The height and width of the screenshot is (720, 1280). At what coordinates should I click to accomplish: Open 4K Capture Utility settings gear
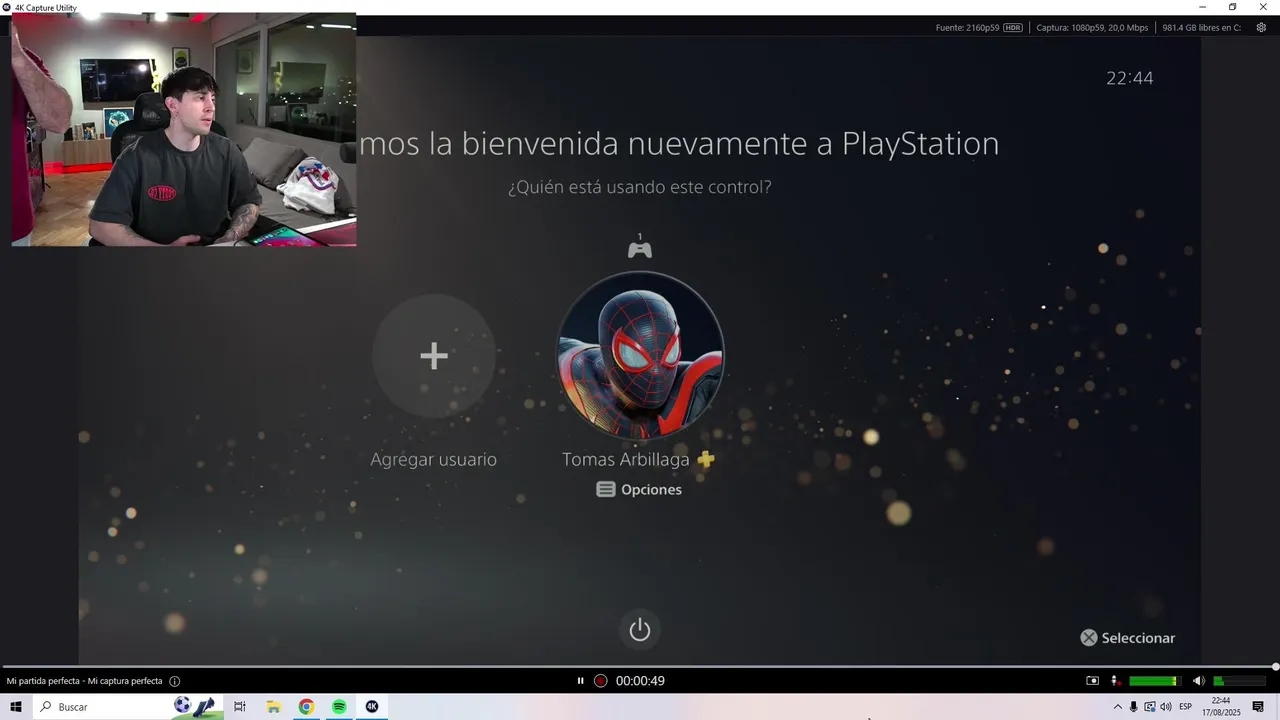point(1261,27)
